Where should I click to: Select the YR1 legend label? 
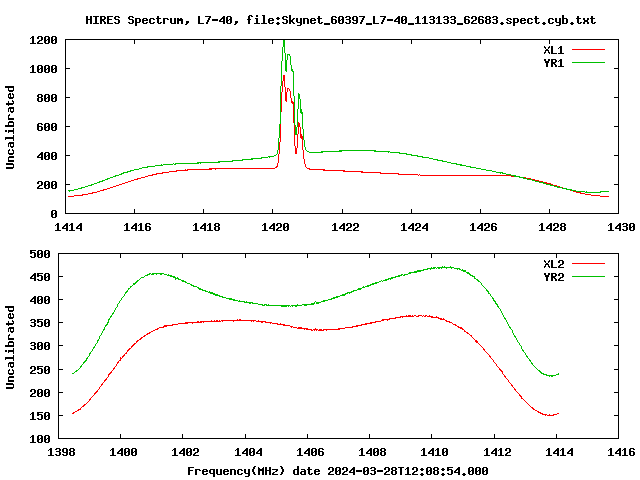553,63
